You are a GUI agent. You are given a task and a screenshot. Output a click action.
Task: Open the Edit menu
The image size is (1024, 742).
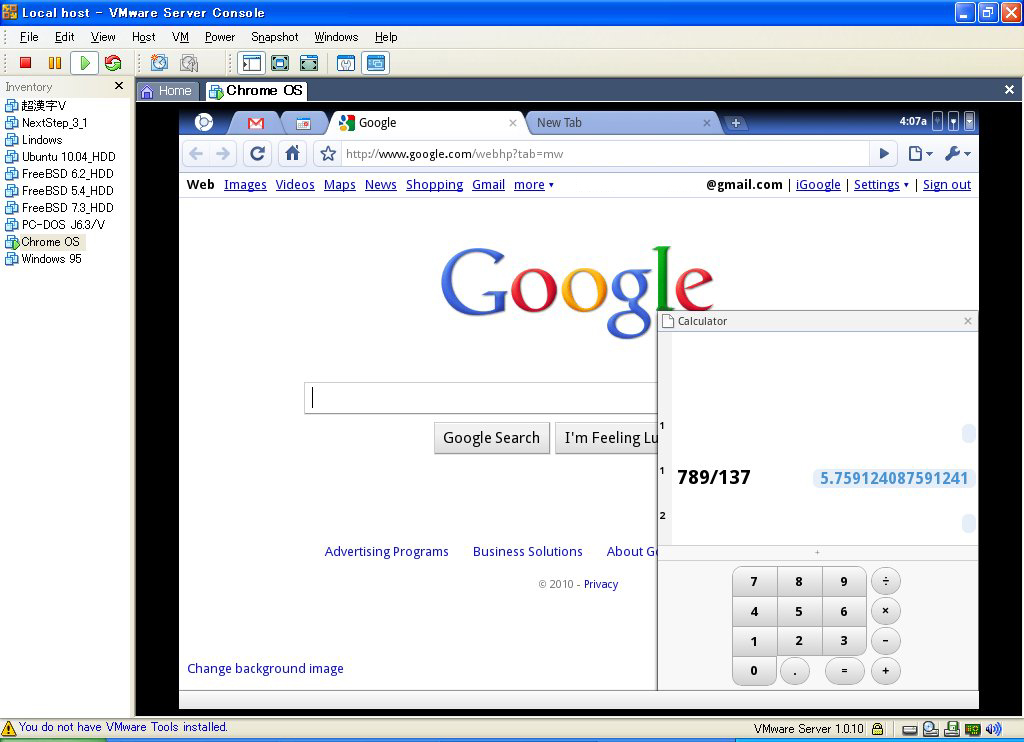(65, 37)
